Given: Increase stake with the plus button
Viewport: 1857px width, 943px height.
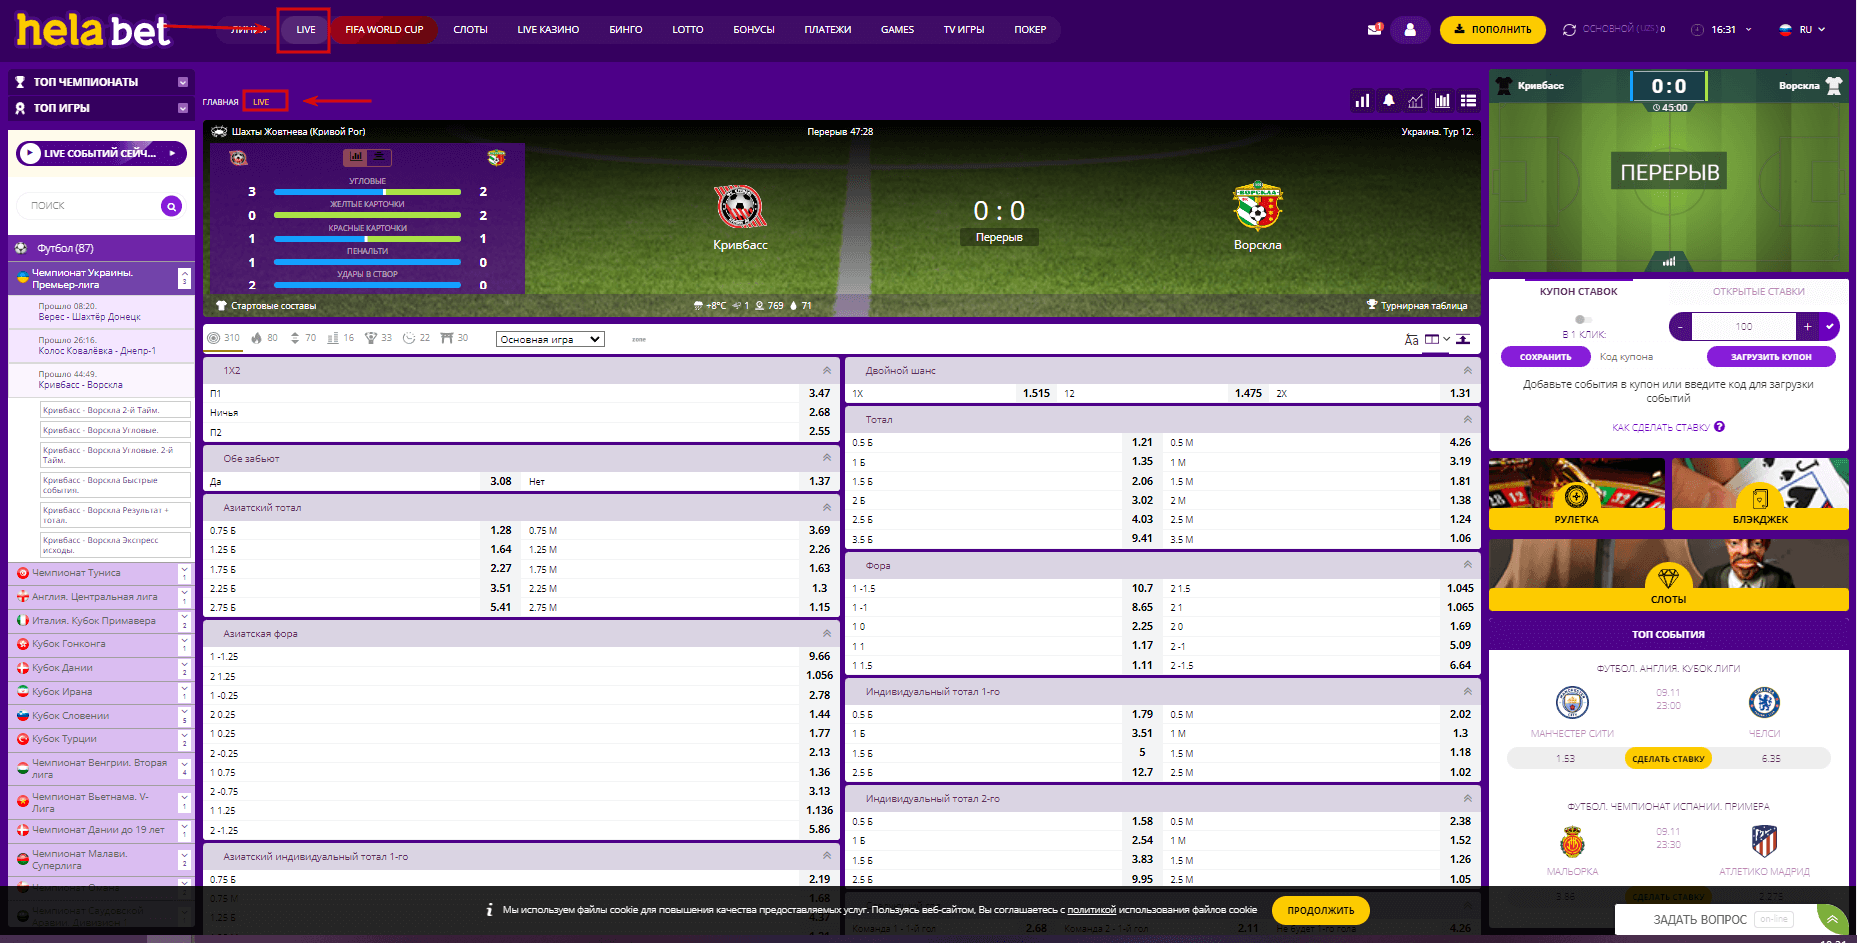Looking at the screenshot, I should coord(1807,326).
